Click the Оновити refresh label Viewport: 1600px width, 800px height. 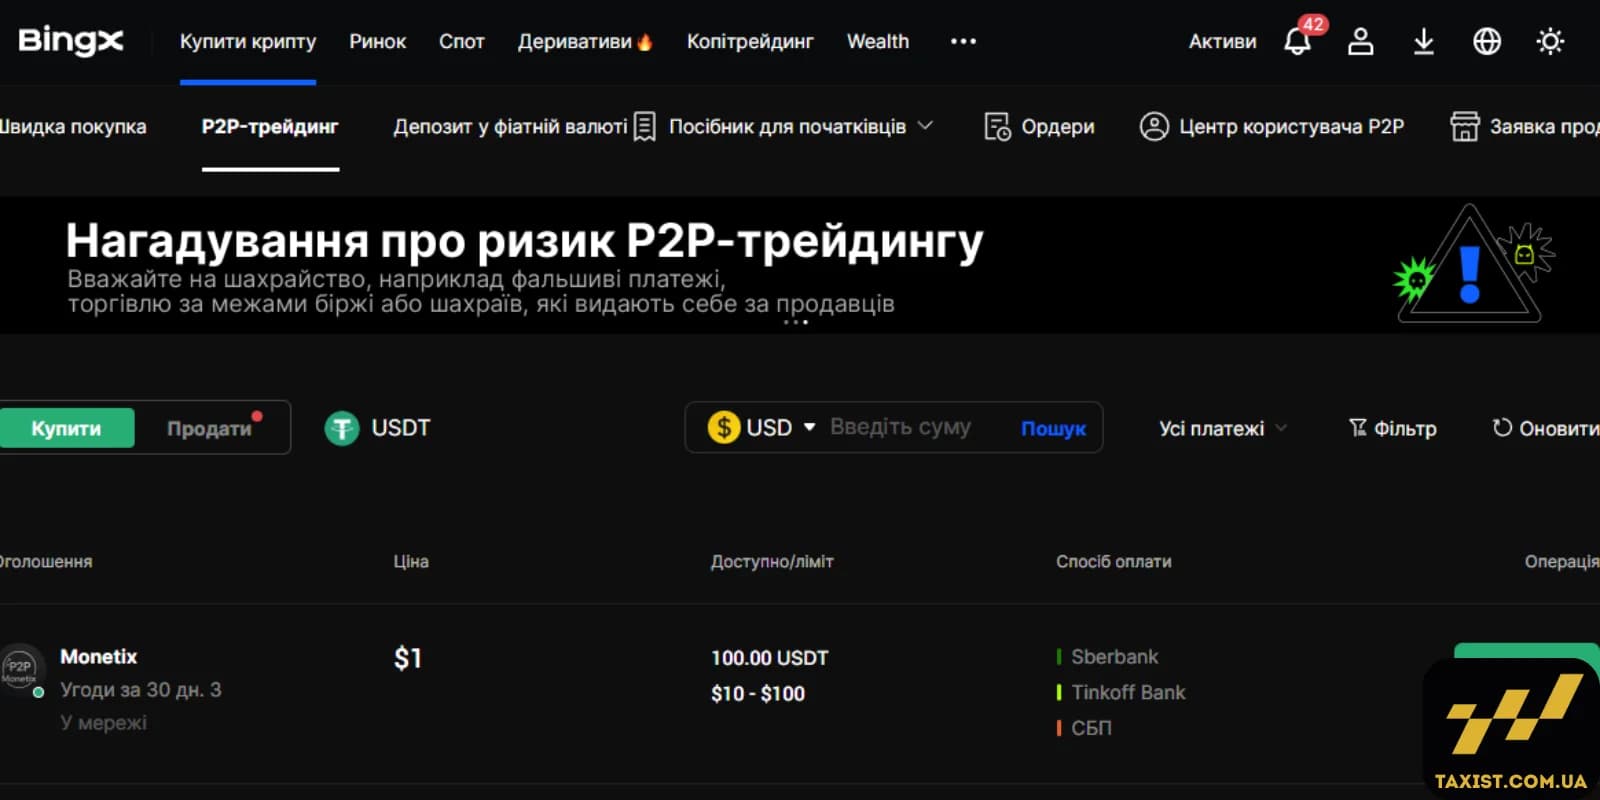[1559, 429]
